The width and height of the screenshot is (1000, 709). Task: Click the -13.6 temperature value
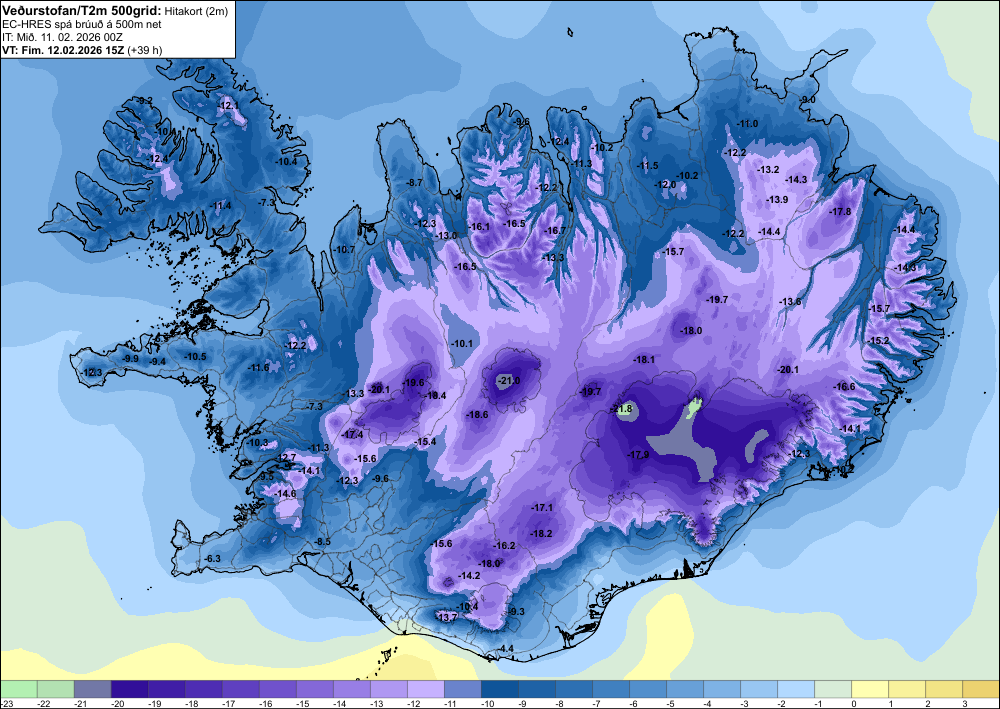tap(791, 302)
